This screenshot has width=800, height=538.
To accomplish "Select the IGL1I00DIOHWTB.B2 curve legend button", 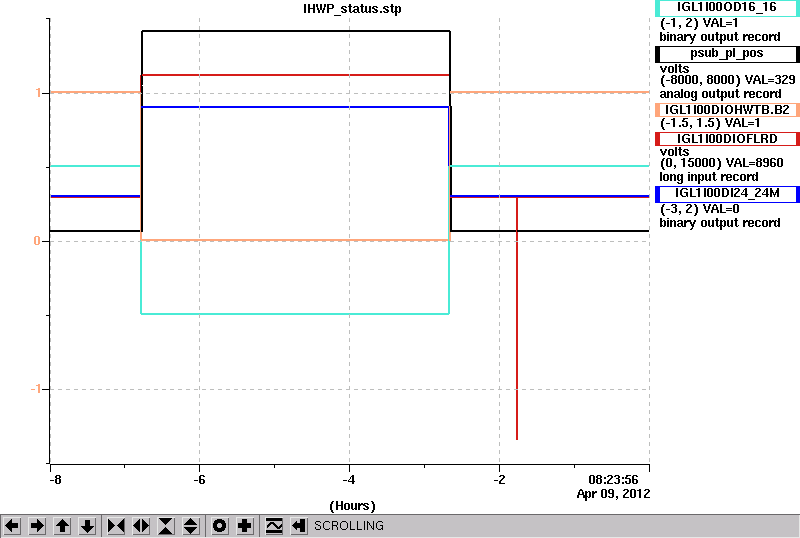I will click(727, 110).
